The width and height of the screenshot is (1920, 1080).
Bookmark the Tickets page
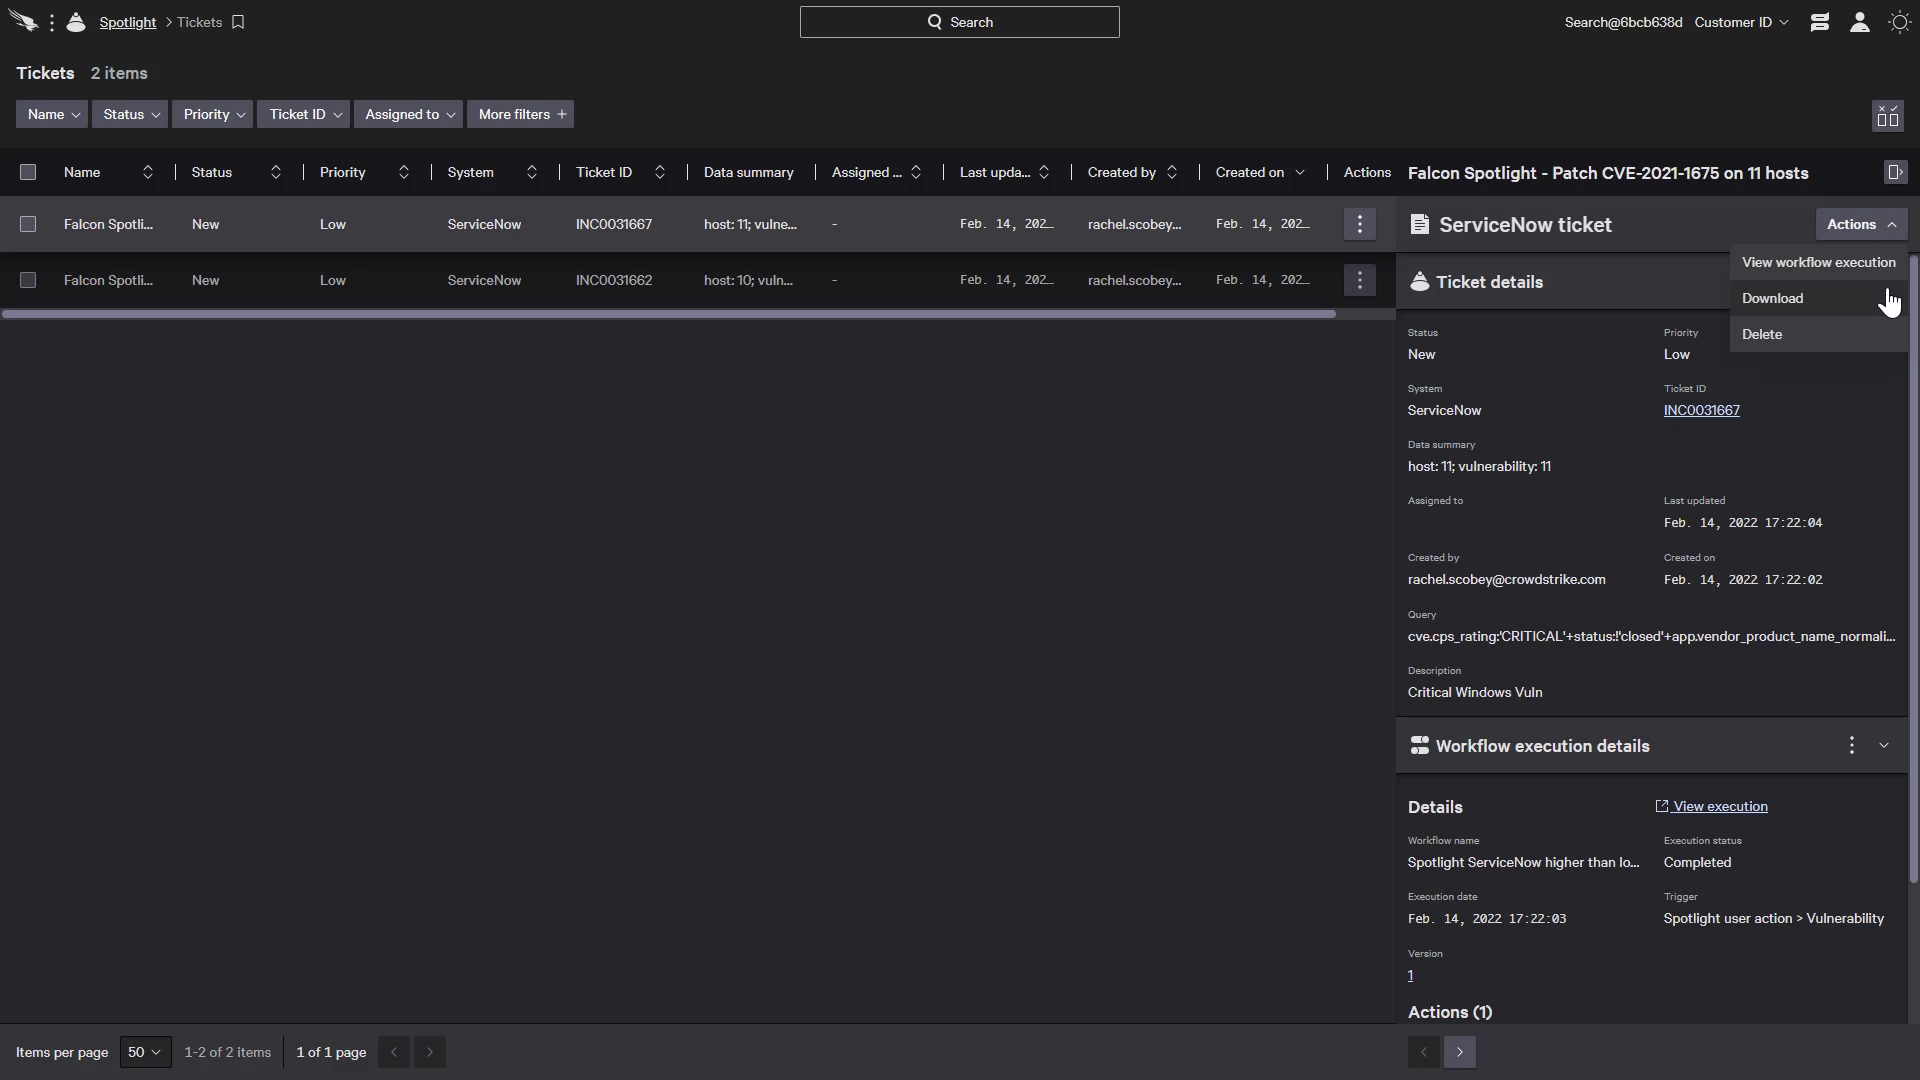(238, 22)
